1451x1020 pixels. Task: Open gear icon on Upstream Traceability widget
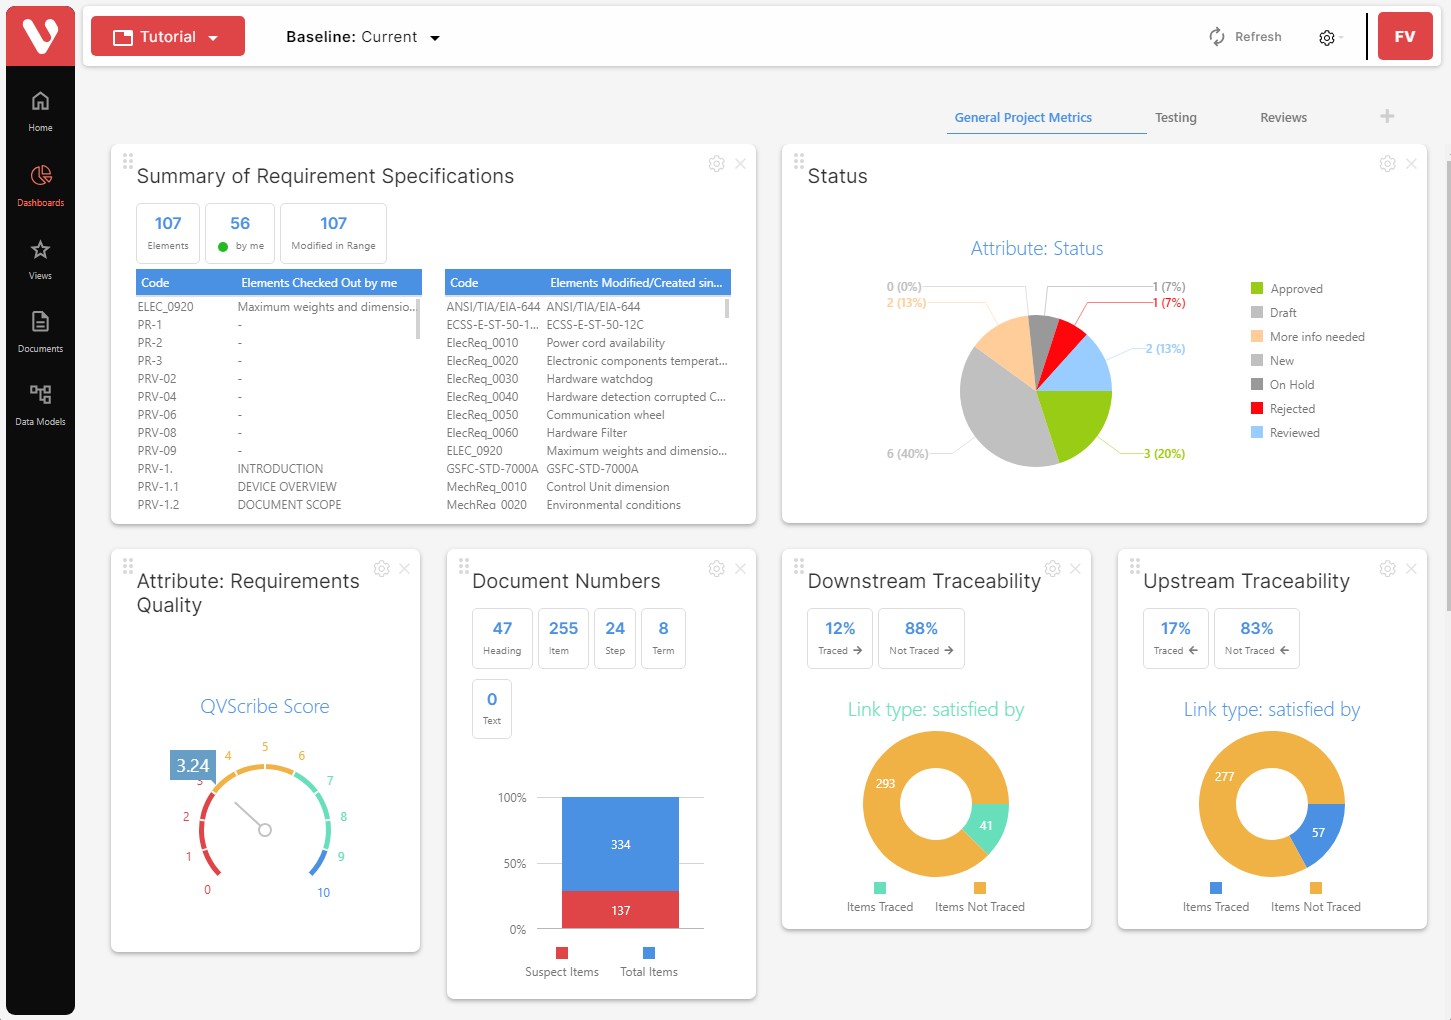(x=1387, y=569)
